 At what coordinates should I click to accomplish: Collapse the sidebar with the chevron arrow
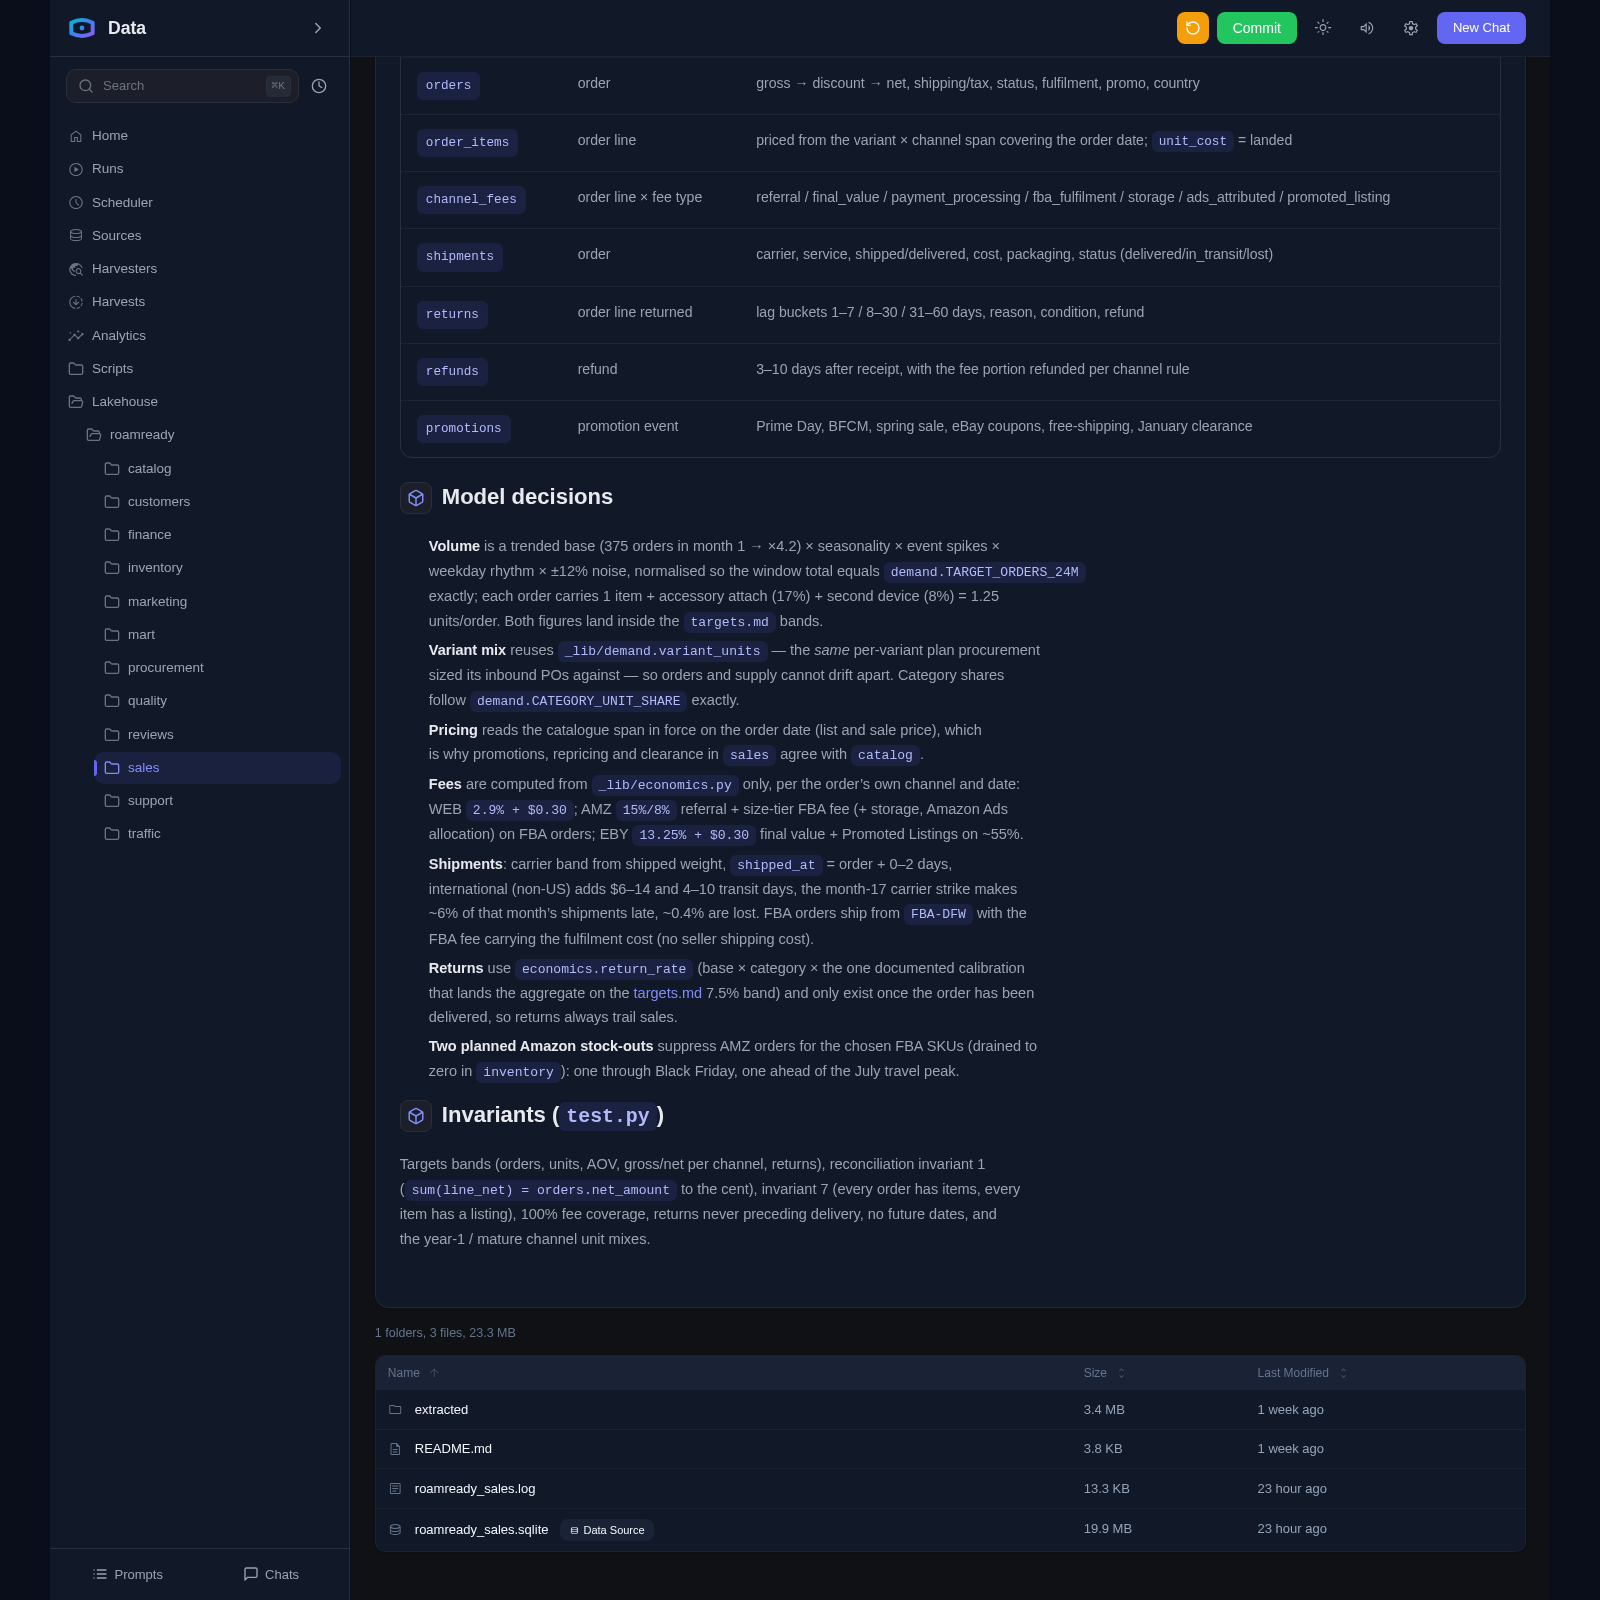318,28
